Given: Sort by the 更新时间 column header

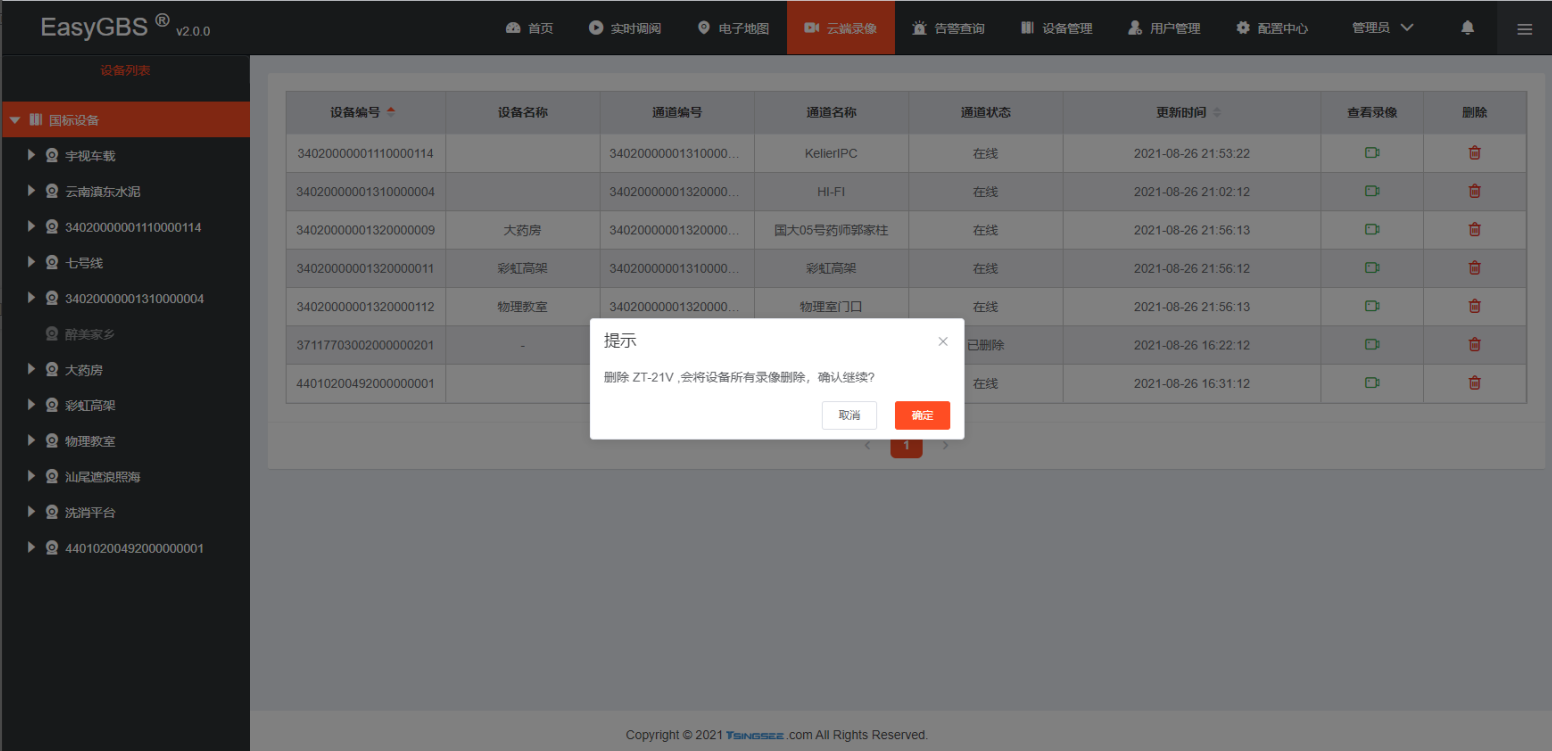Looking at the screenshot, I should click(1191, 112).
